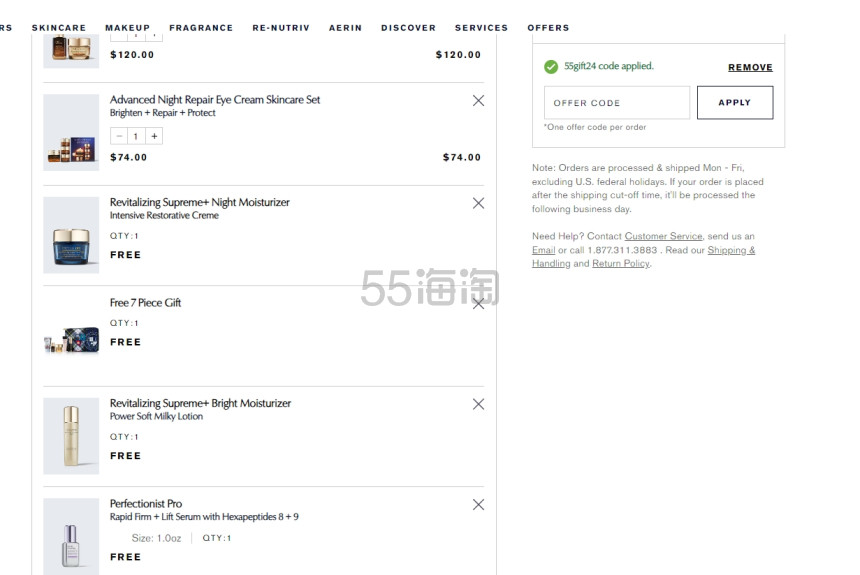Open the Re-Nutriv menu

(x=281, y=27)
